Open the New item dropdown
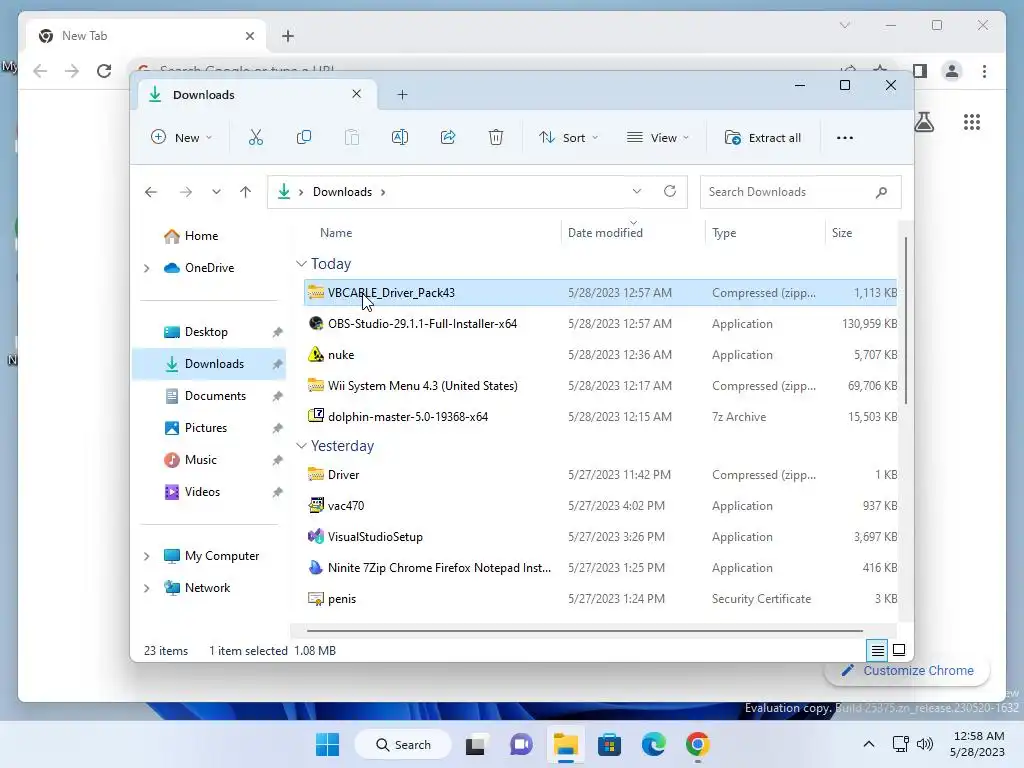This screenshot has width=1024, height=768. point(182,138)
